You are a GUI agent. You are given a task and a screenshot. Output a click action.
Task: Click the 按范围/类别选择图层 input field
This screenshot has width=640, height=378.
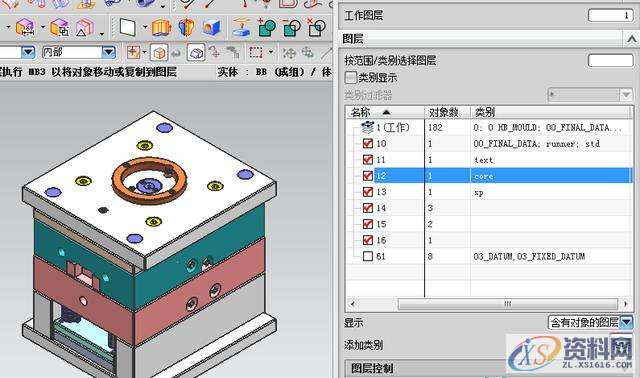click(611, 61)
